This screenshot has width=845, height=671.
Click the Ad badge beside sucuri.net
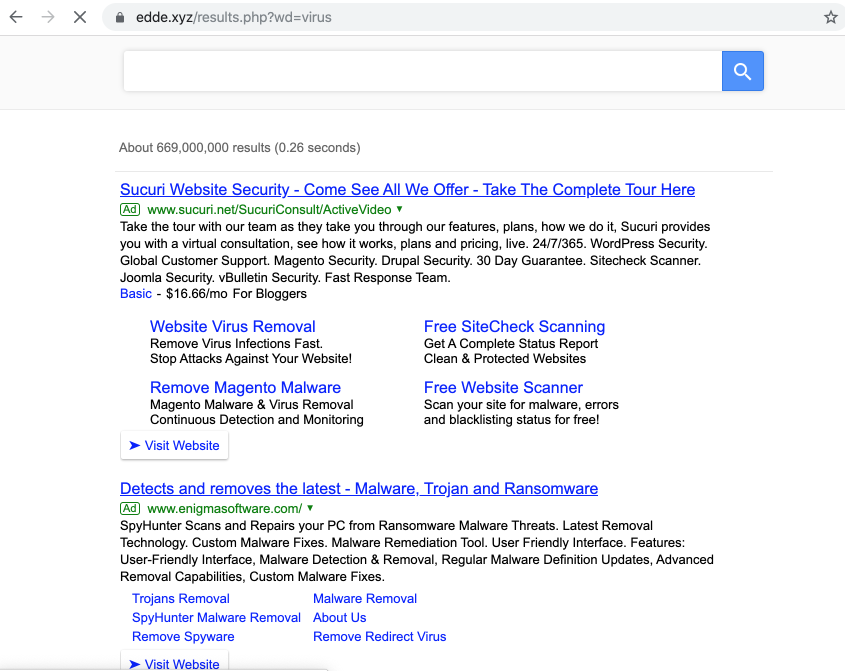[x=130, y=209]
